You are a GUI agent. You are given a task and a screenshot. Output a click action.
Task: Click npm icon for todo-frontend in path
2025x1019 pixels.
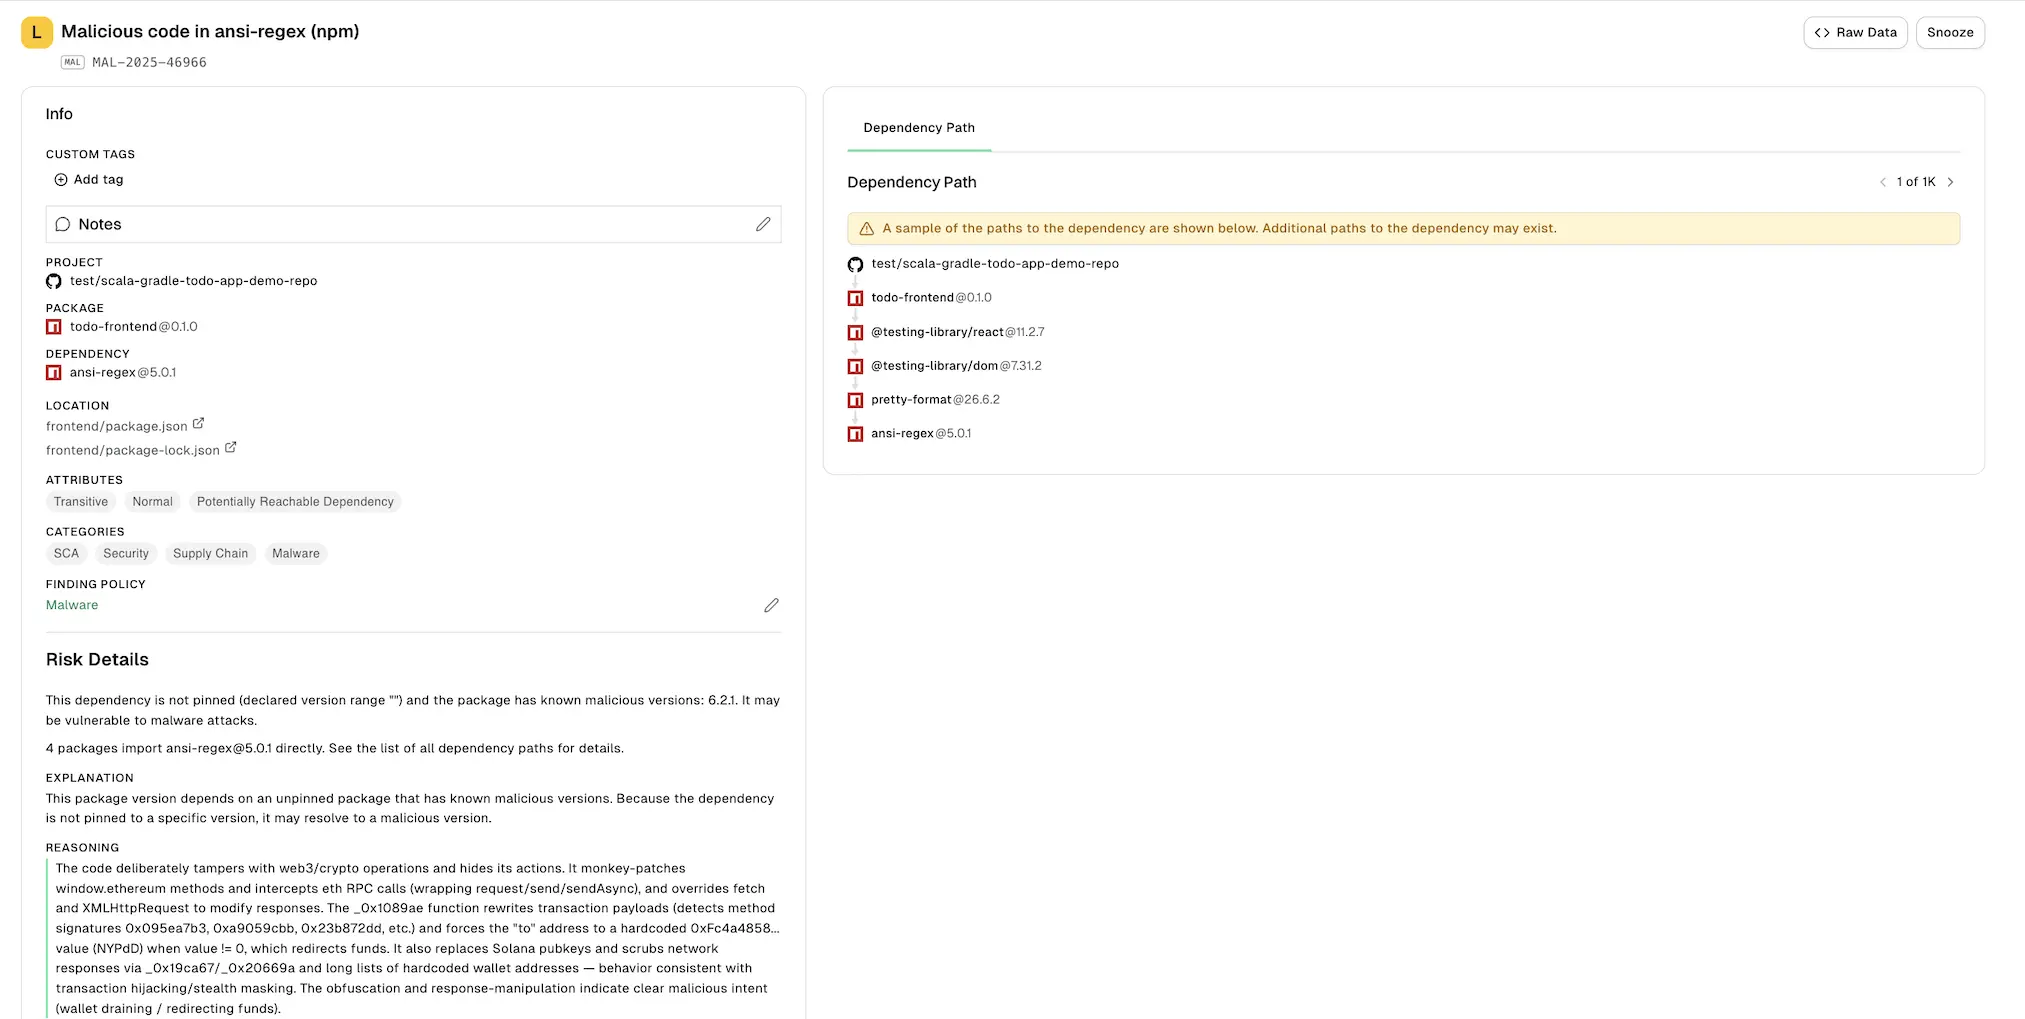[855, 298]
